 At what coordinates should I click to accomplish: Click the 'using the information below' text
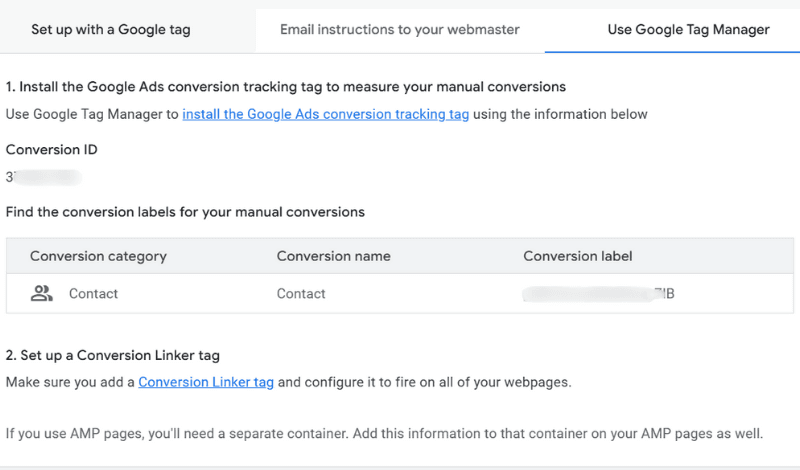560,114
